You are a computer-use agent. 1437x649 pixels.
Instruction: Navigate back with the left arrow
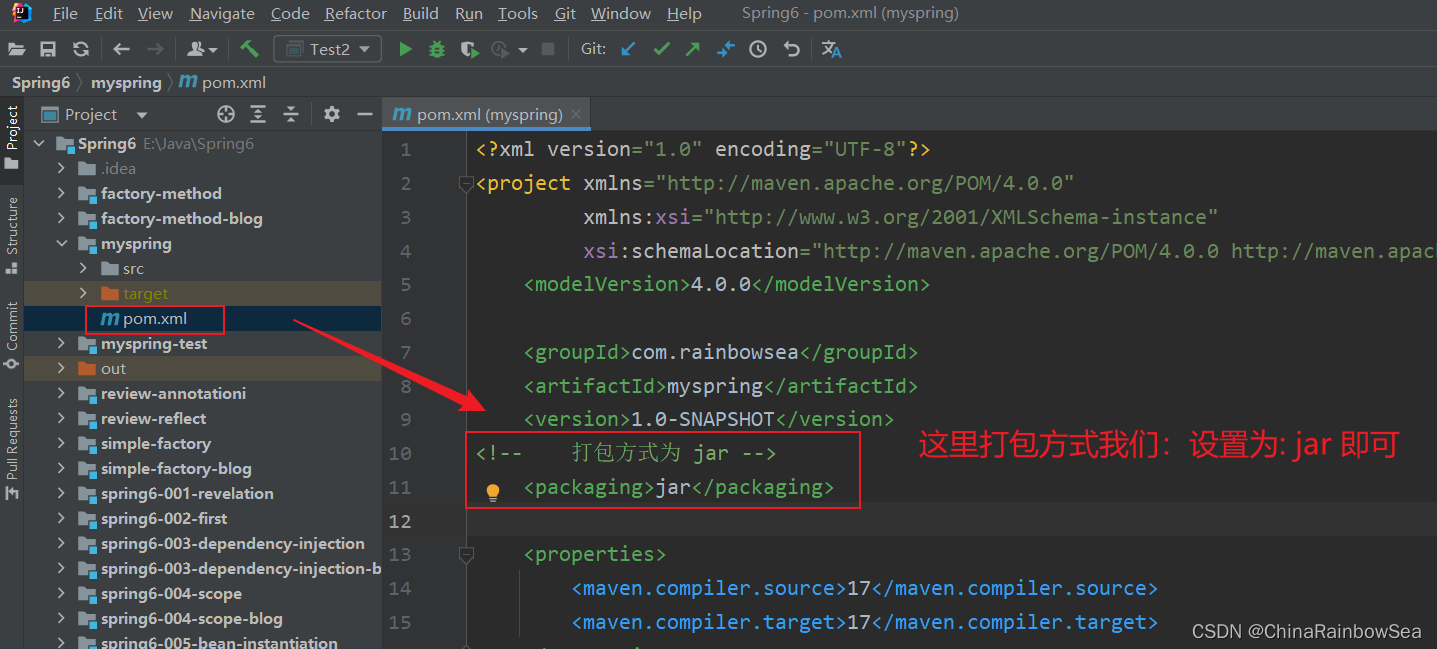pos(122,49)
